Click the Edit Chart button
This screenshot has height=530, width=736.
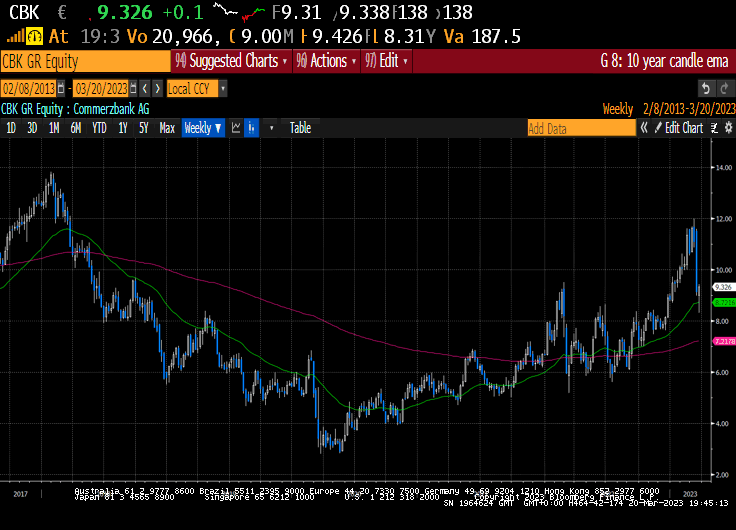coord(679,128)
